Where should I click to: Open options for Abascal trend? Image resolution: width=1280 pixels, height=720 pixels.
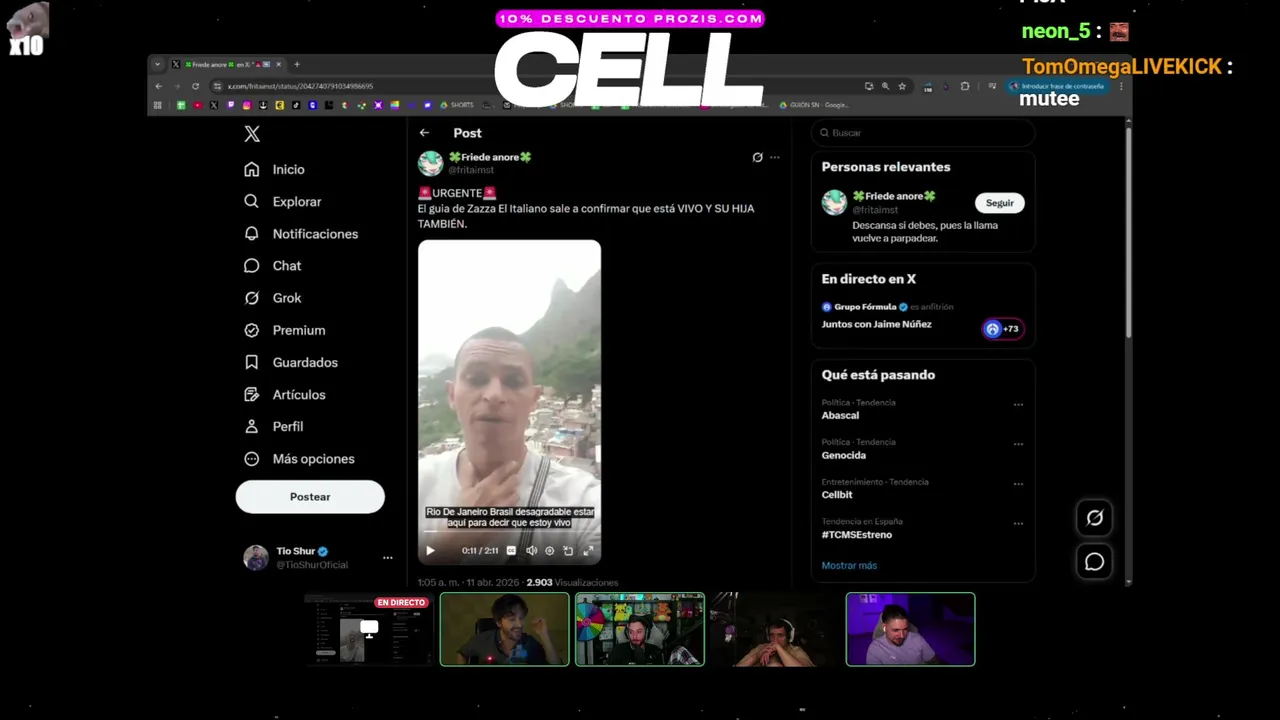pyautogui.click(x=1018, y=405)
